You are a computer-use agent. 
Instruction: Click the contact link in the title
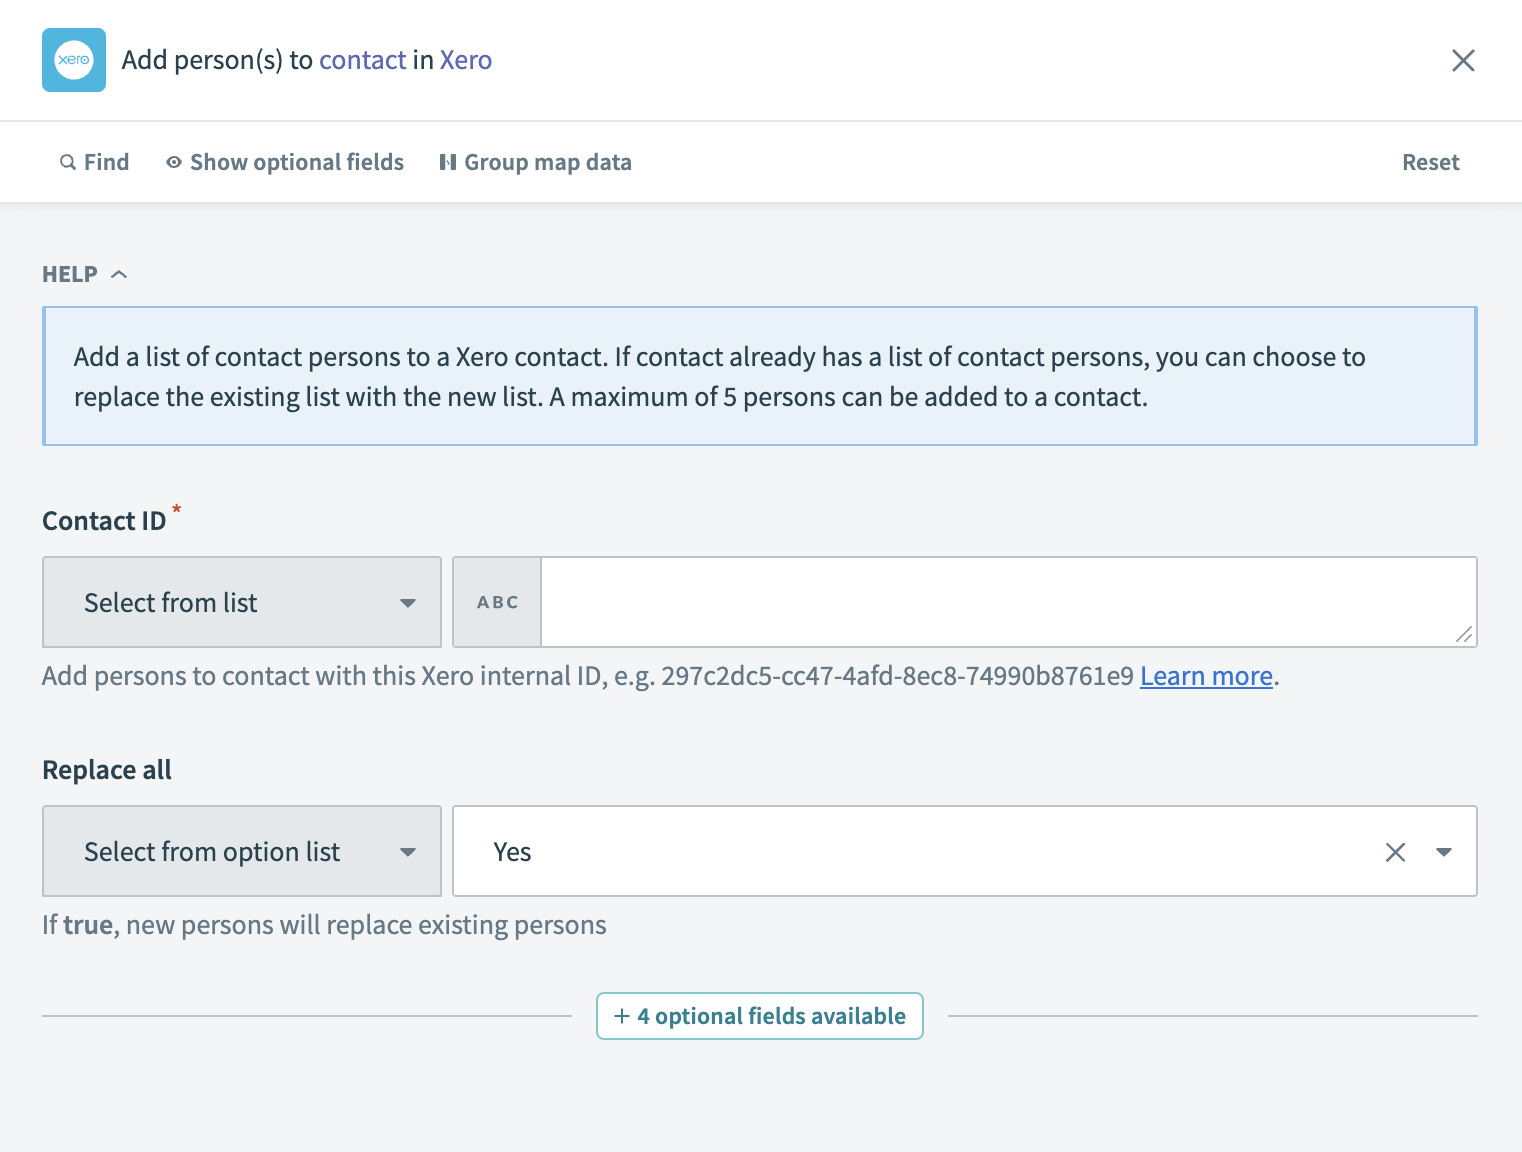click(362, 60)
